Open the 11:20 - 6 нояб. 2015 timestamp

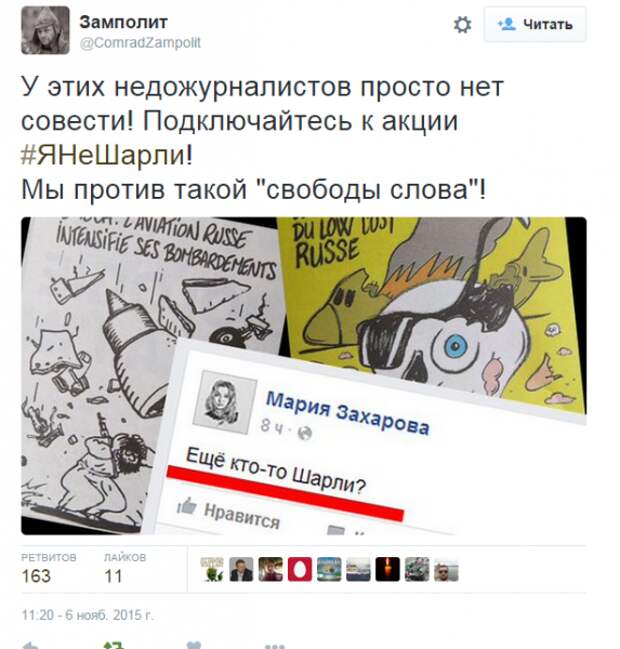pos(87,615)
